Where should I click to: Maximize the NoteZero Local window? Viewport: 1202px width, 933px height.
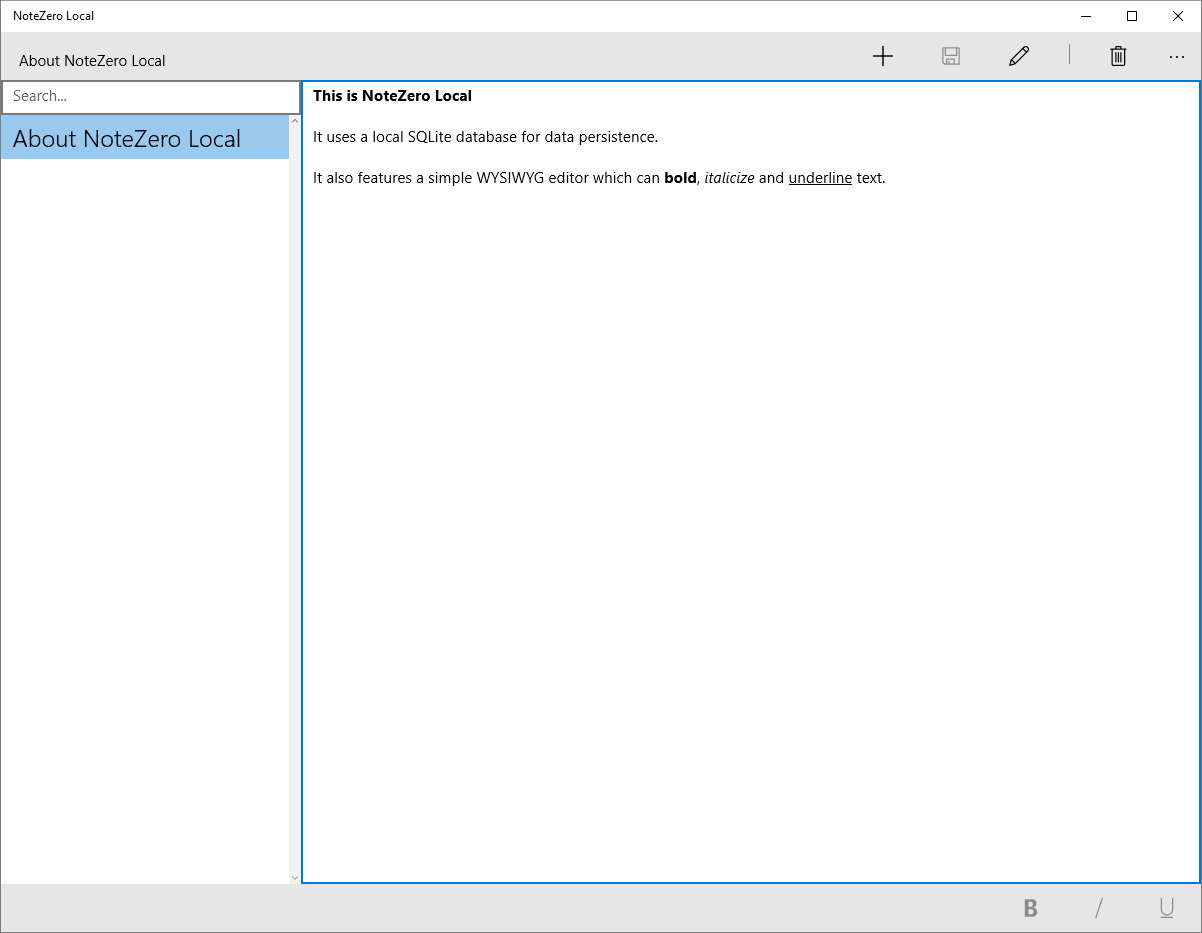click(x=1132, y=16)
